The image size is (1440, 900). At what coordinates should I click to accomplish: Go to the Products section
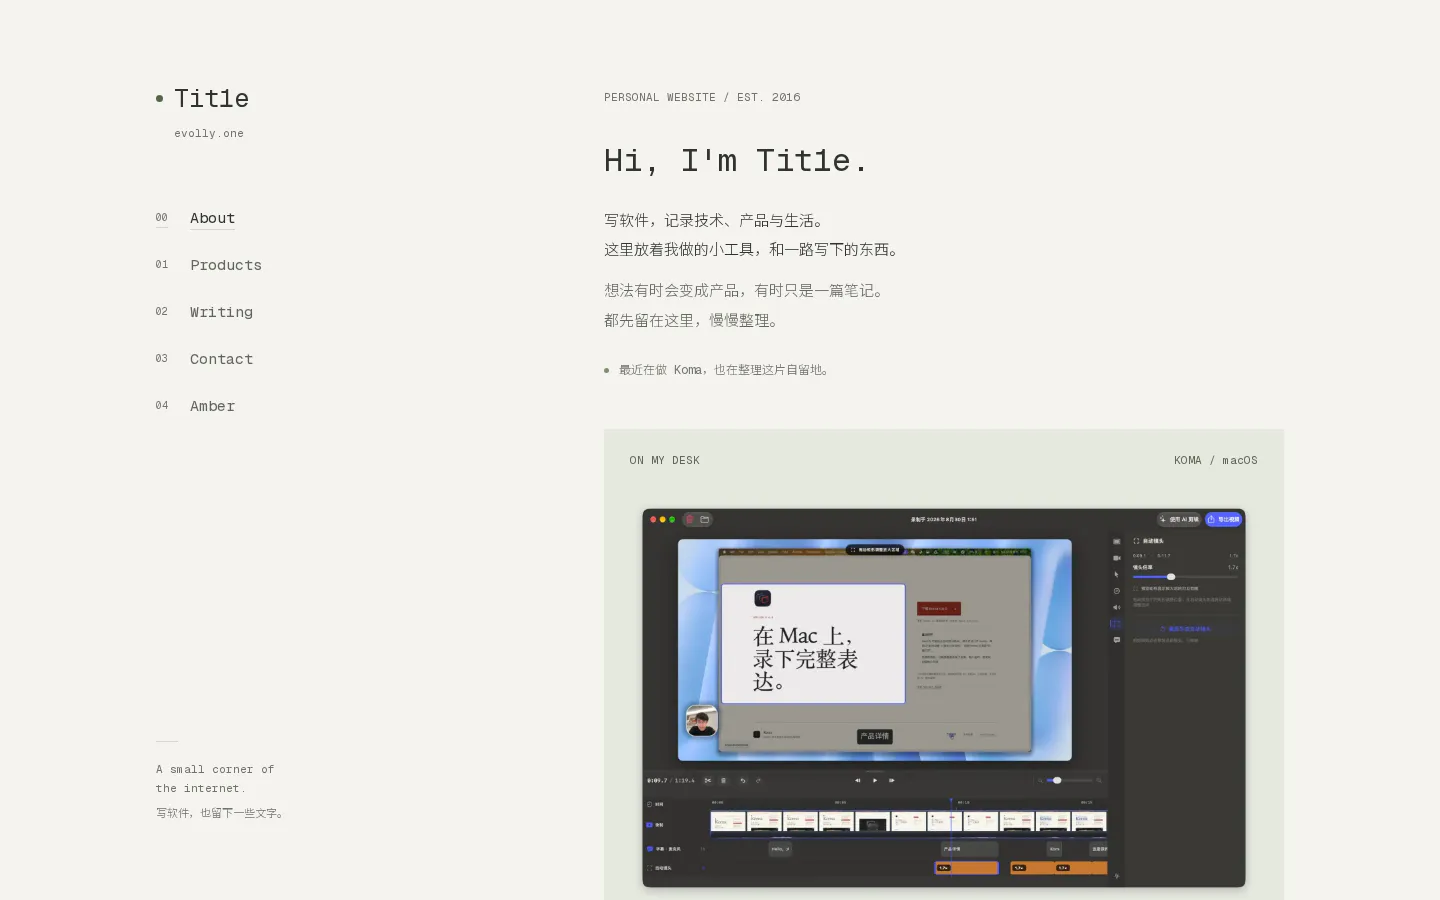(x=225, y=265)
